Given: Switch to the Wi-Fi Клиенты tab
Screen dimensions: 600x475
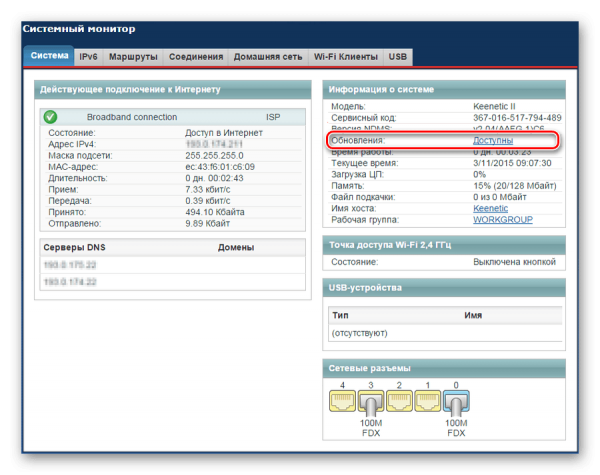Looking at the screenshot, I should [x=346, y=57].
